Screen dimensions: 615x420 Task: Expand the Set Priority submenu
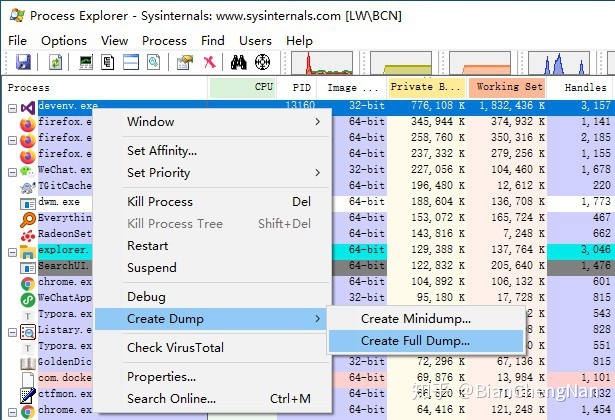click(x=212, y=173)
